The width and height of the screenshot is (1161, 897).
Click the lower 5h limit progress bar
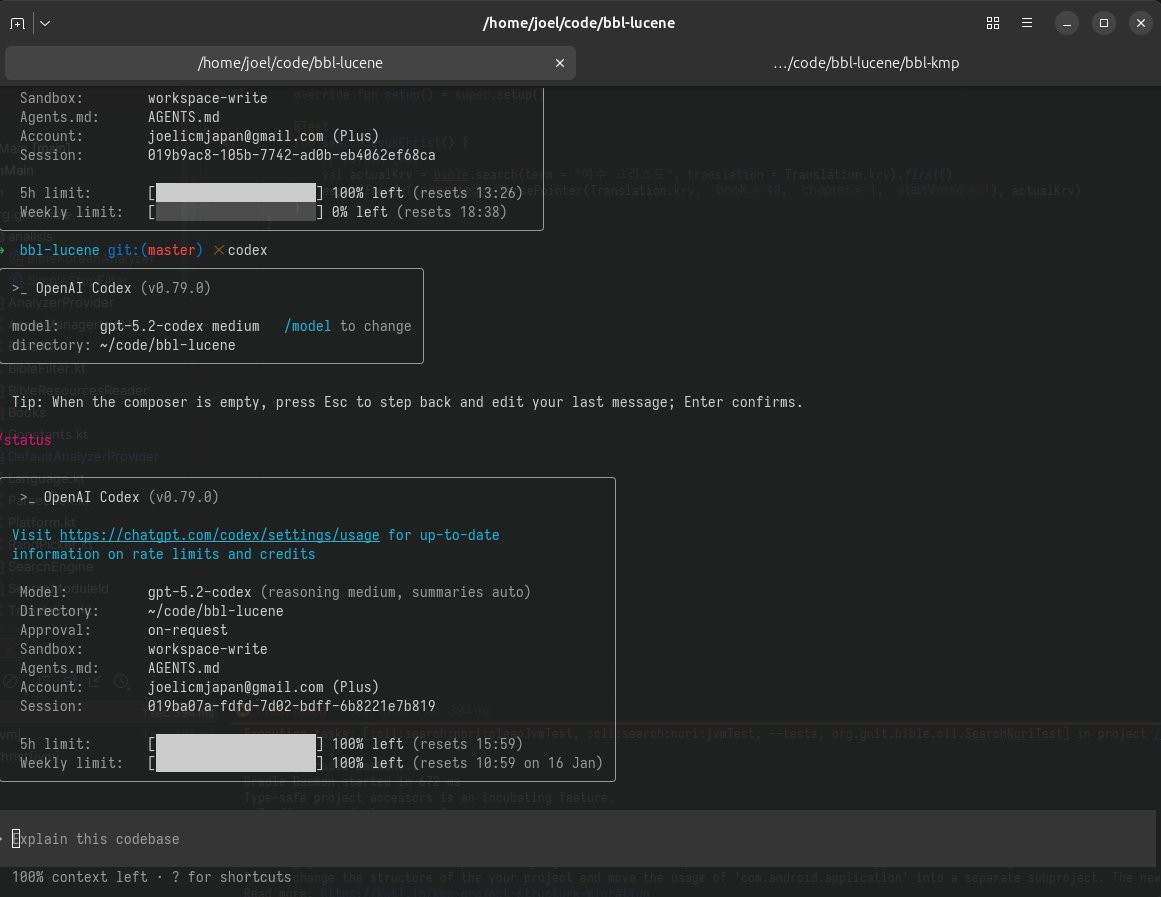pyautogui.click(x=235, y=744)
